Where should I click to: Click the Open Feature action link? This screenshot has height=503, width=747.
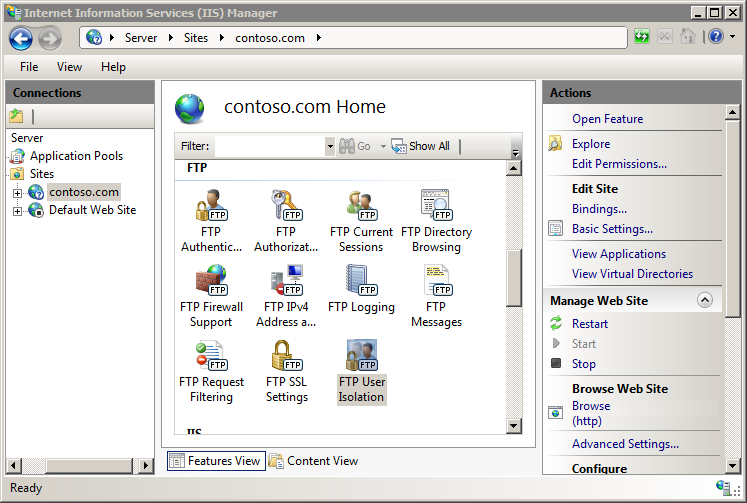tap(607, 119)
